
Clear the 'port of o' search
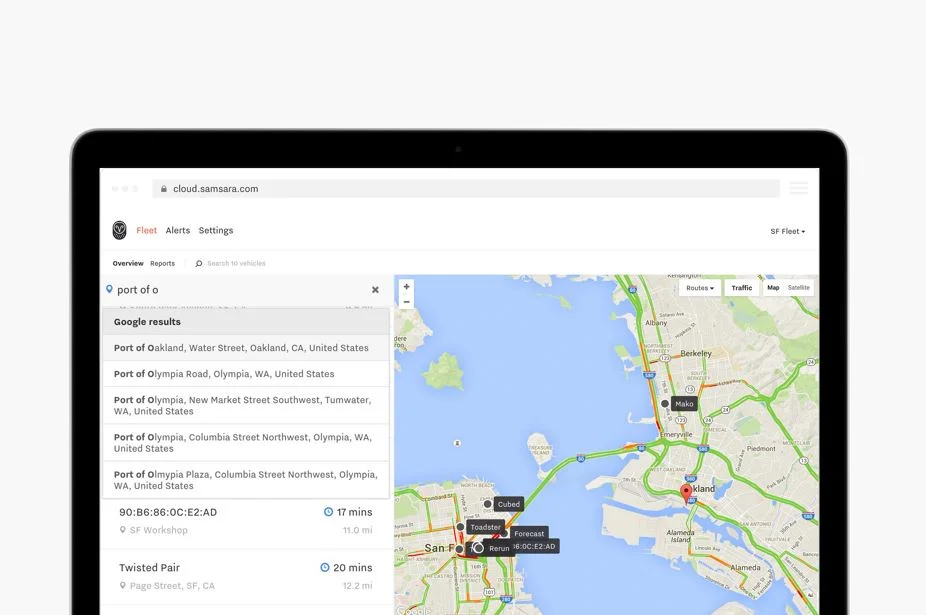pyautogui.click(x=375, y=289)
